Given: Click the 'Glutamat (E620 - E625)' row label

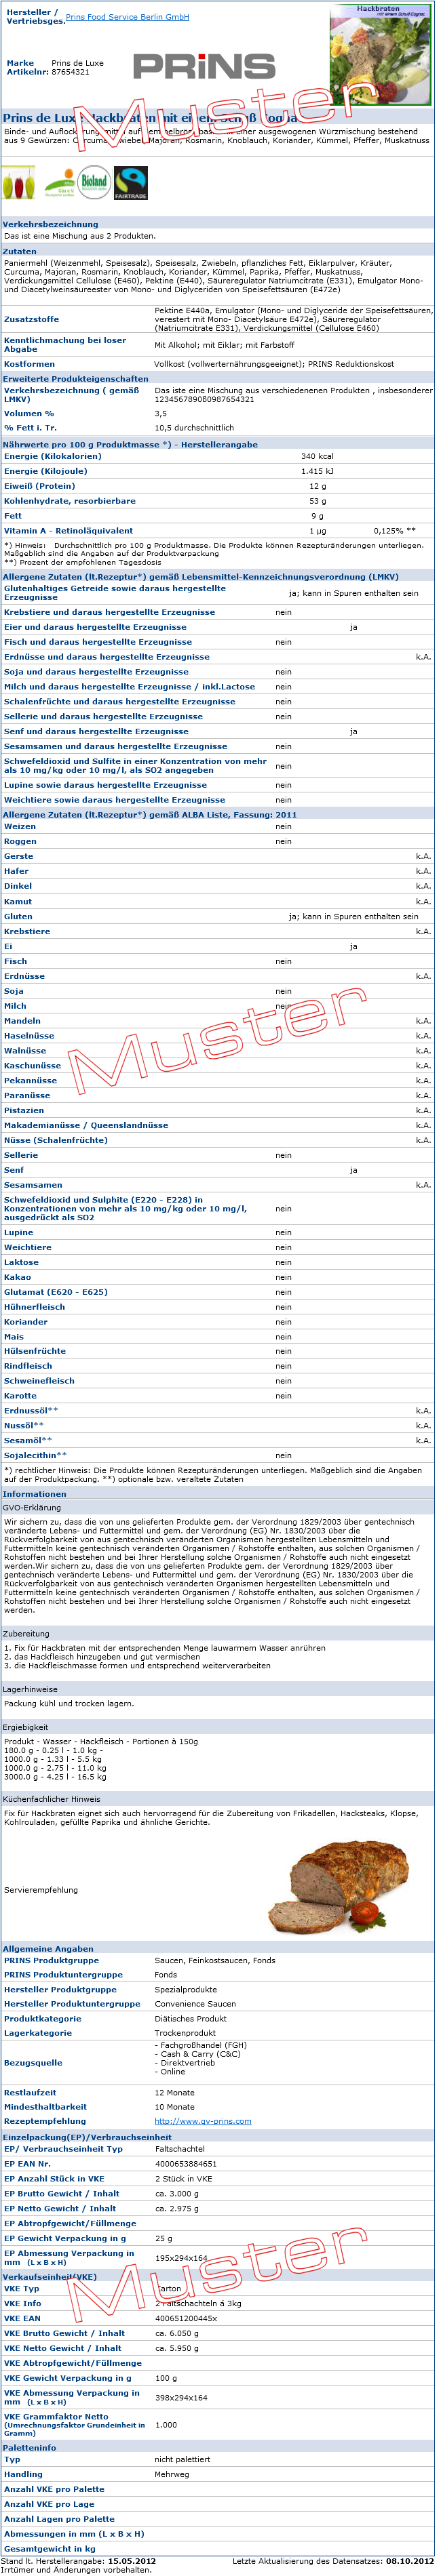Looking at the screenshot, I should point(56,1292).
